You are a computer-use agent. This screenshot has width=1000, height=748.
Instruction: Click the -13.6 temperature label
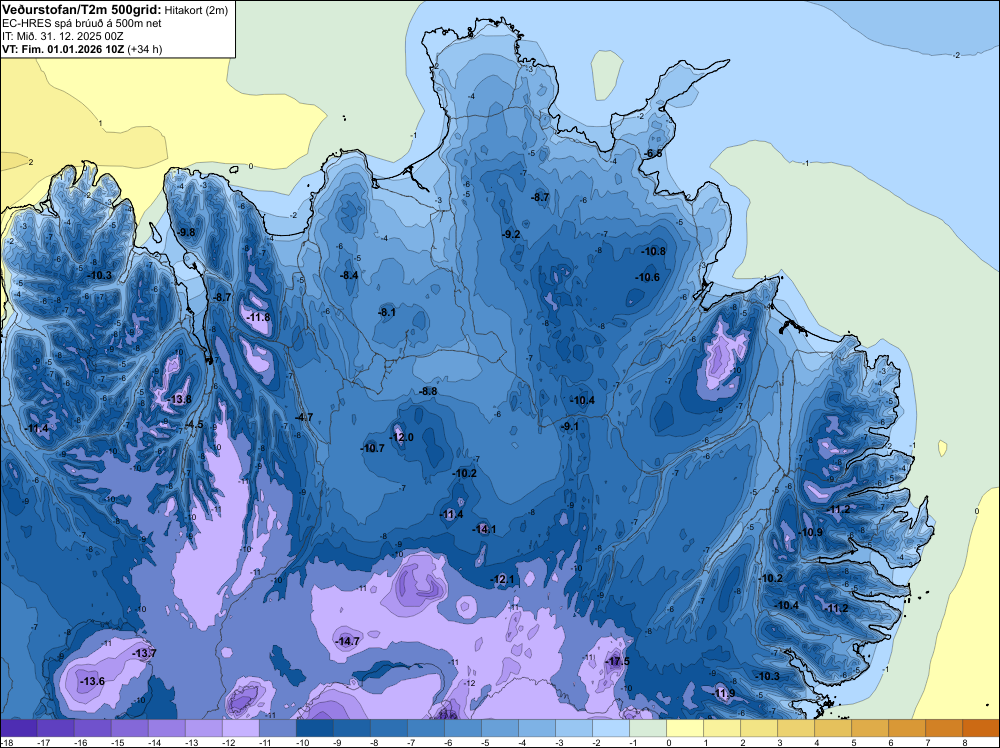[92, 682]
